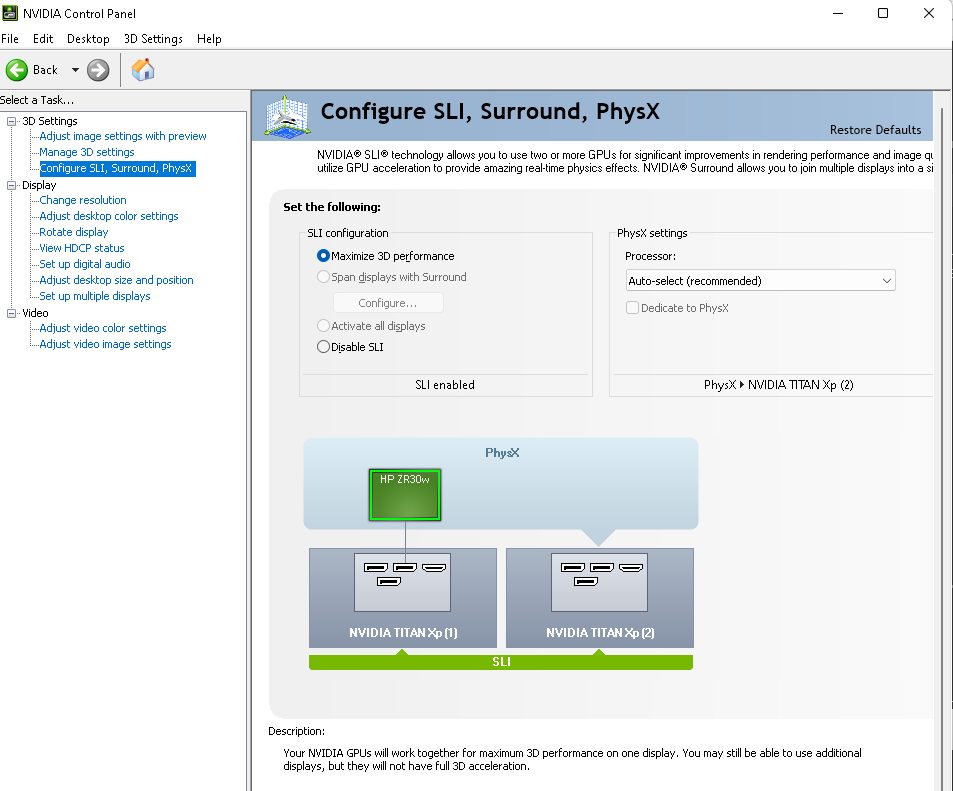Open the 3D Settings menu
The image size is (953, 791).
coord(153,39)
